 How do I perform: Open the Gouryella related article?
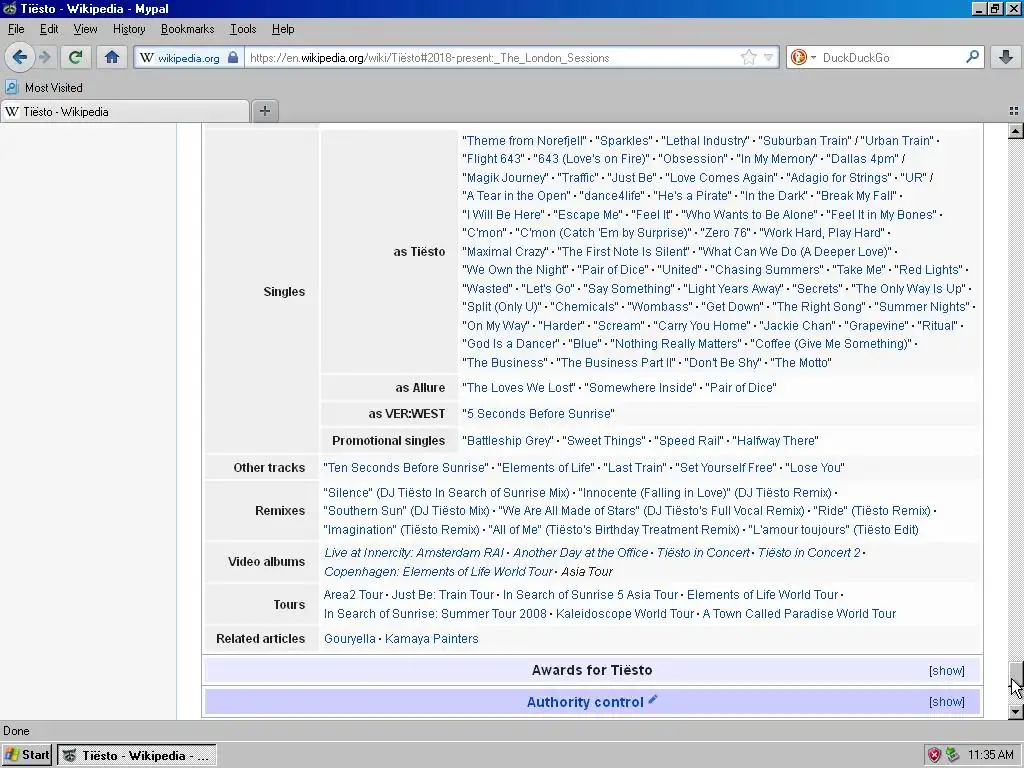(349, 639)
